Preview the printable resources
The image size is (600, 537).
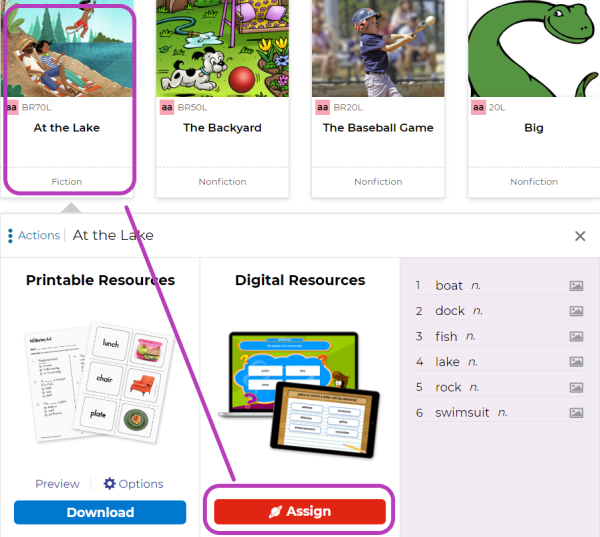57,484
